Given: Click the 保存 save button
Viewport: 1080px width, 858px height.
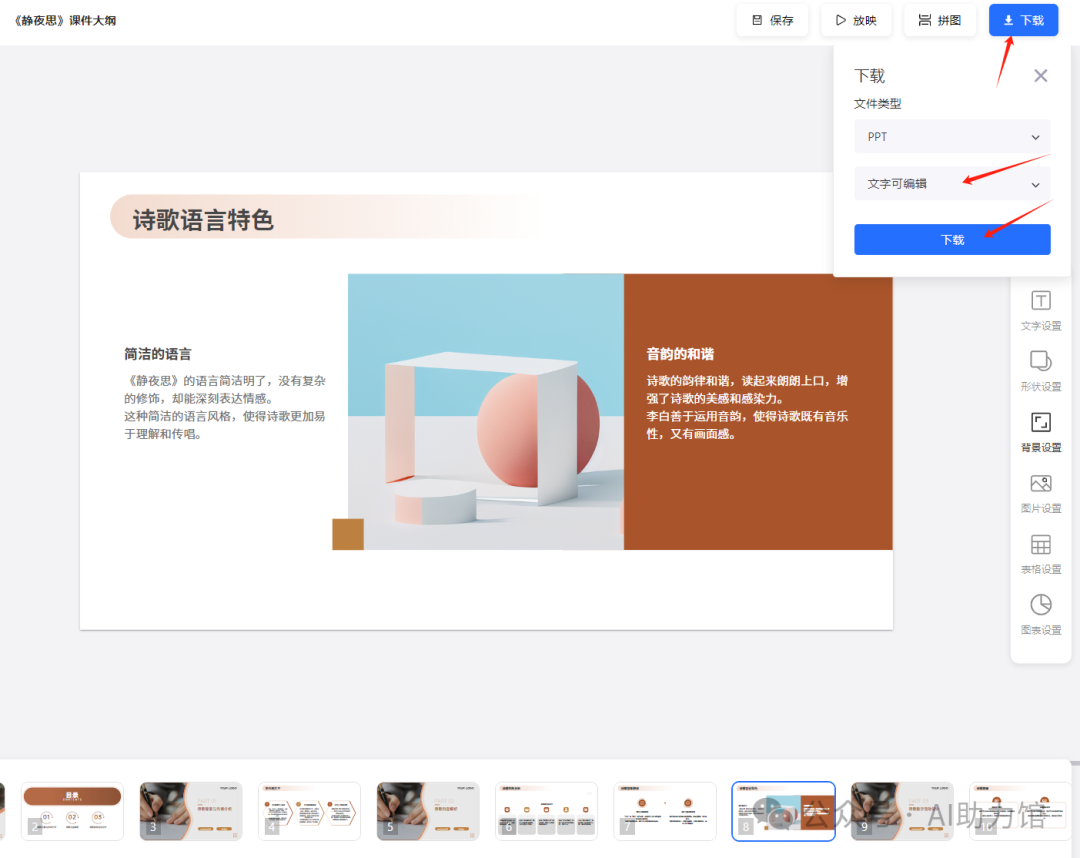Looking at the screenshot, I should 772,20.
